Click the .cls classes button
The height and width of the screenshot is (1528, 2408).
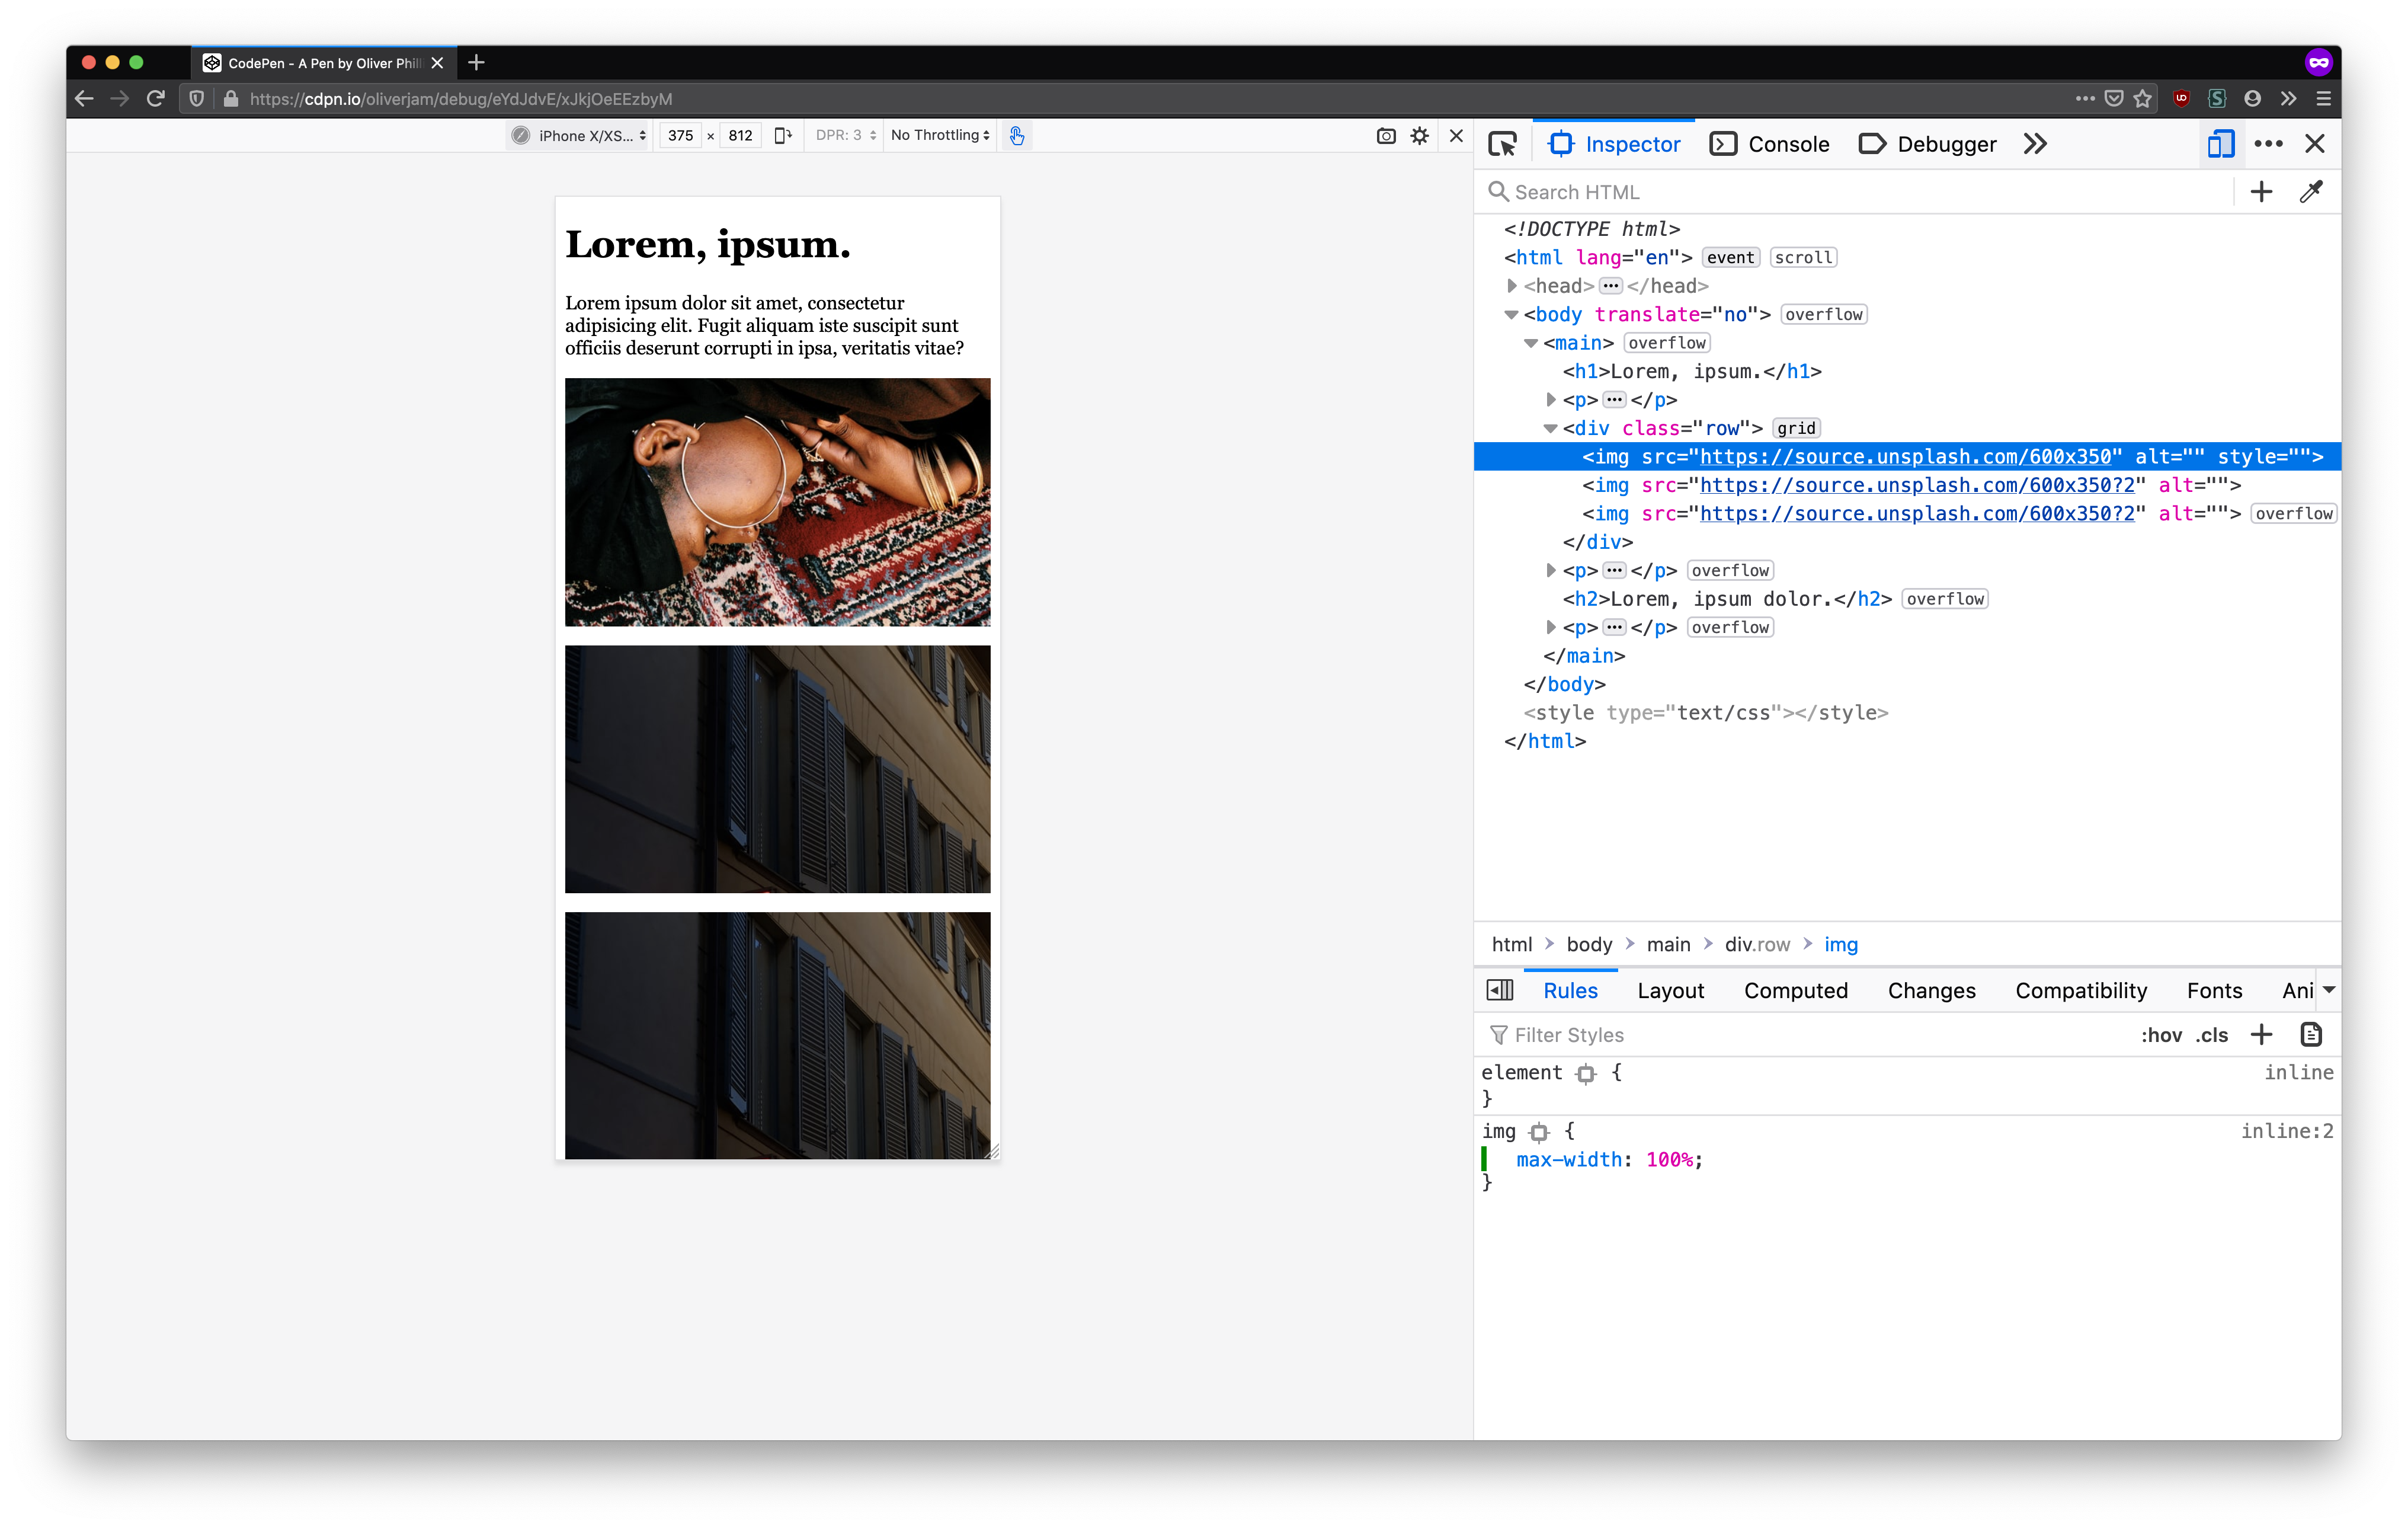(2211, 1035)
